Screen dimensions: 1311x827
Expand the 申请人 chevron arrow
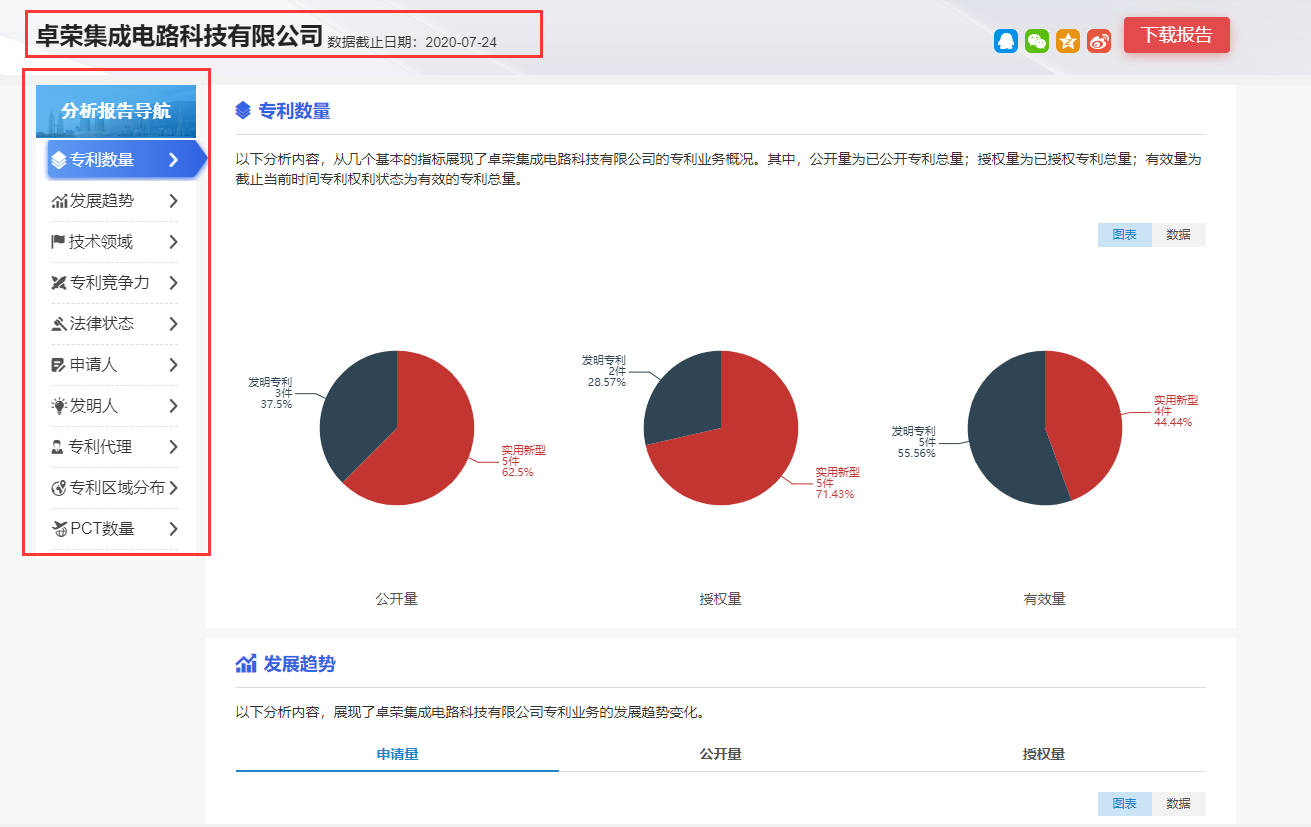coord(173,365)
